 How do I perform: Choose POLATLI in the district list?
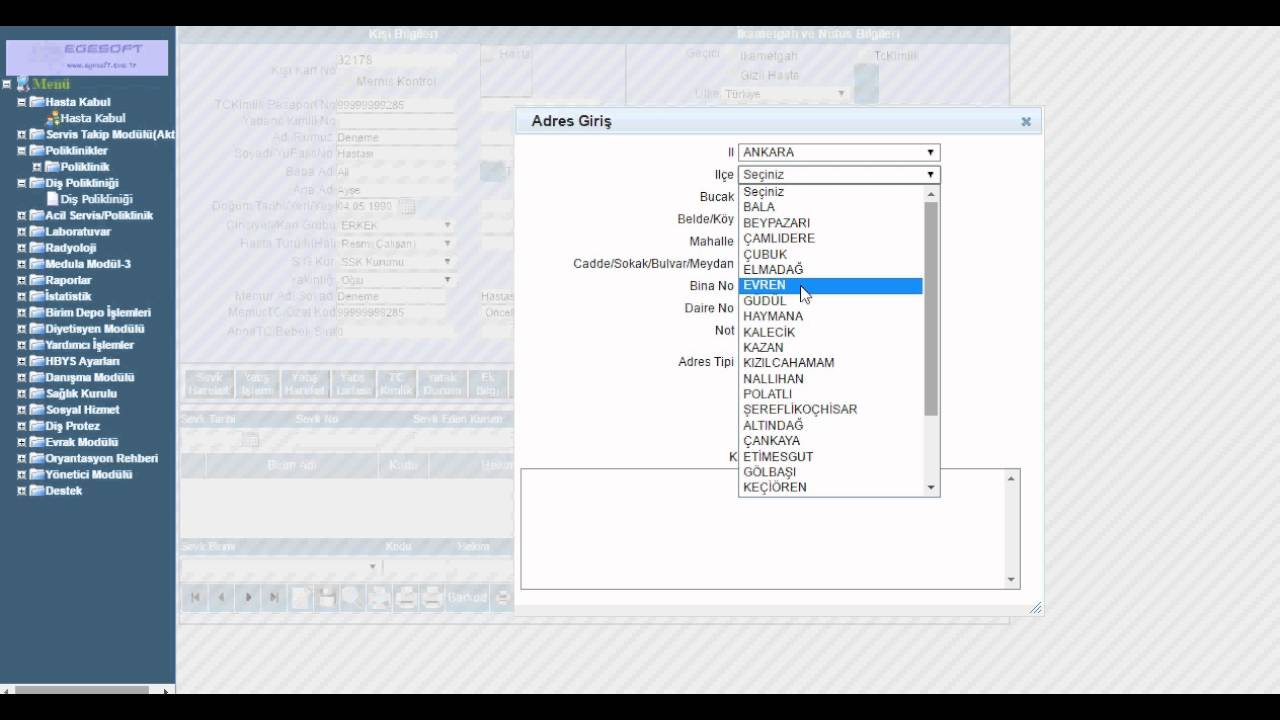click(830, 394)
